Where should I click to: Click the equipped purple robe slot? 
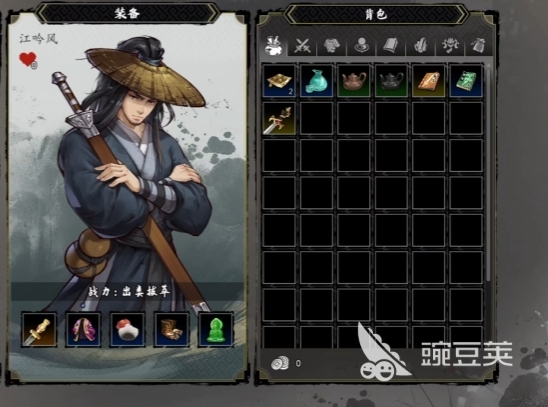pos(83,330)
